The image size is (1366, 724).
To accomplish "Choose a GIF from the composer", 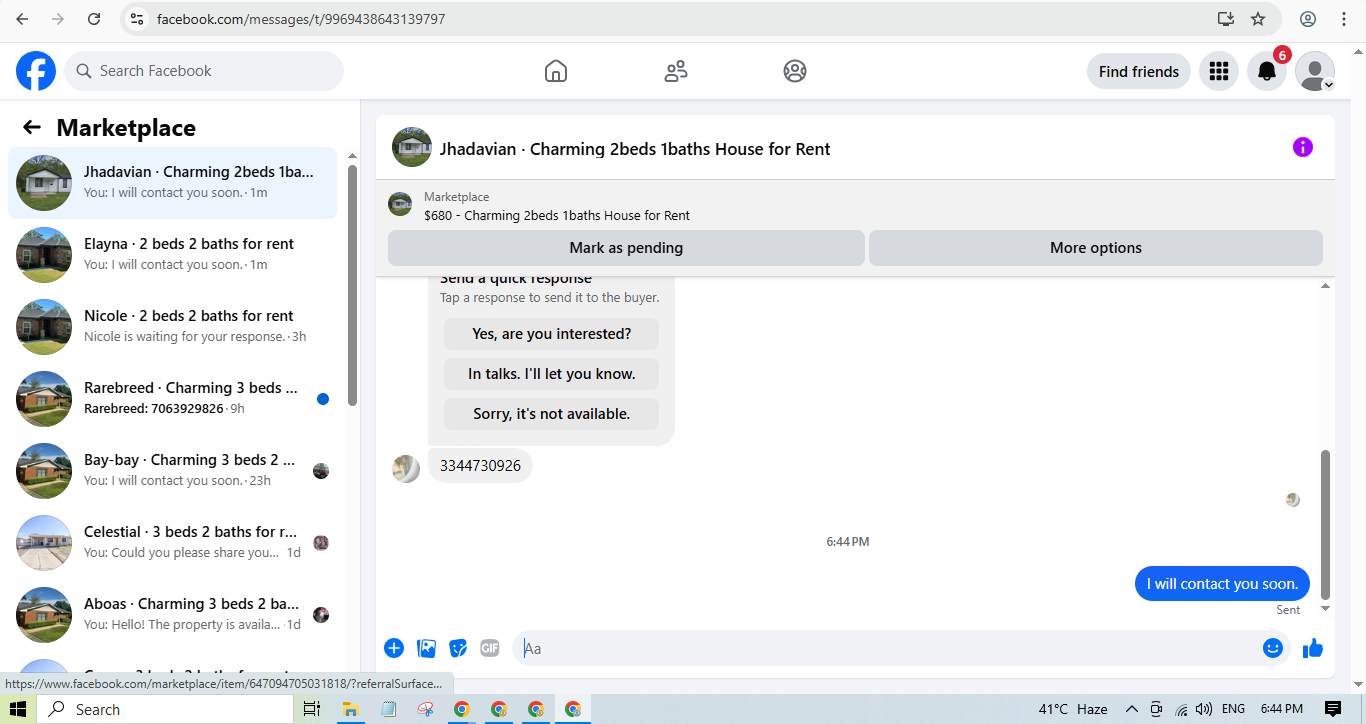I will [x=489, y=648].
